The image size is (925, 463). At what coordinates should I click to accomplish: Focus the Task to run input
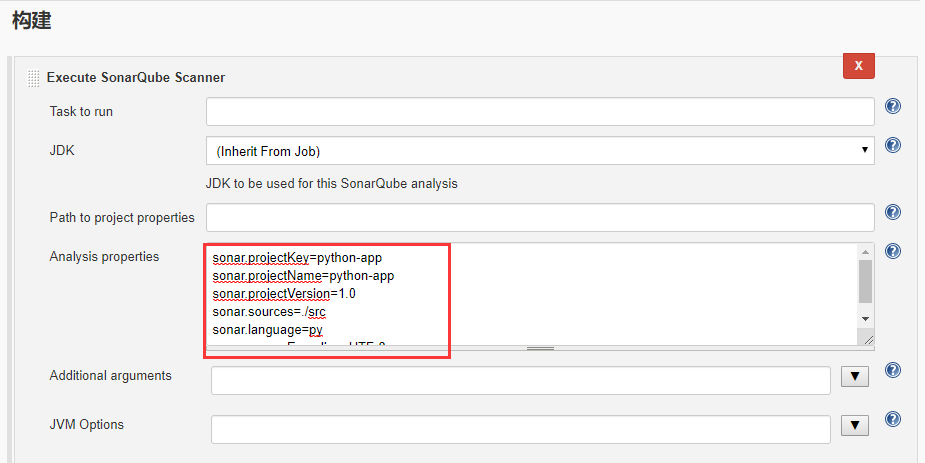coord(540,111)
